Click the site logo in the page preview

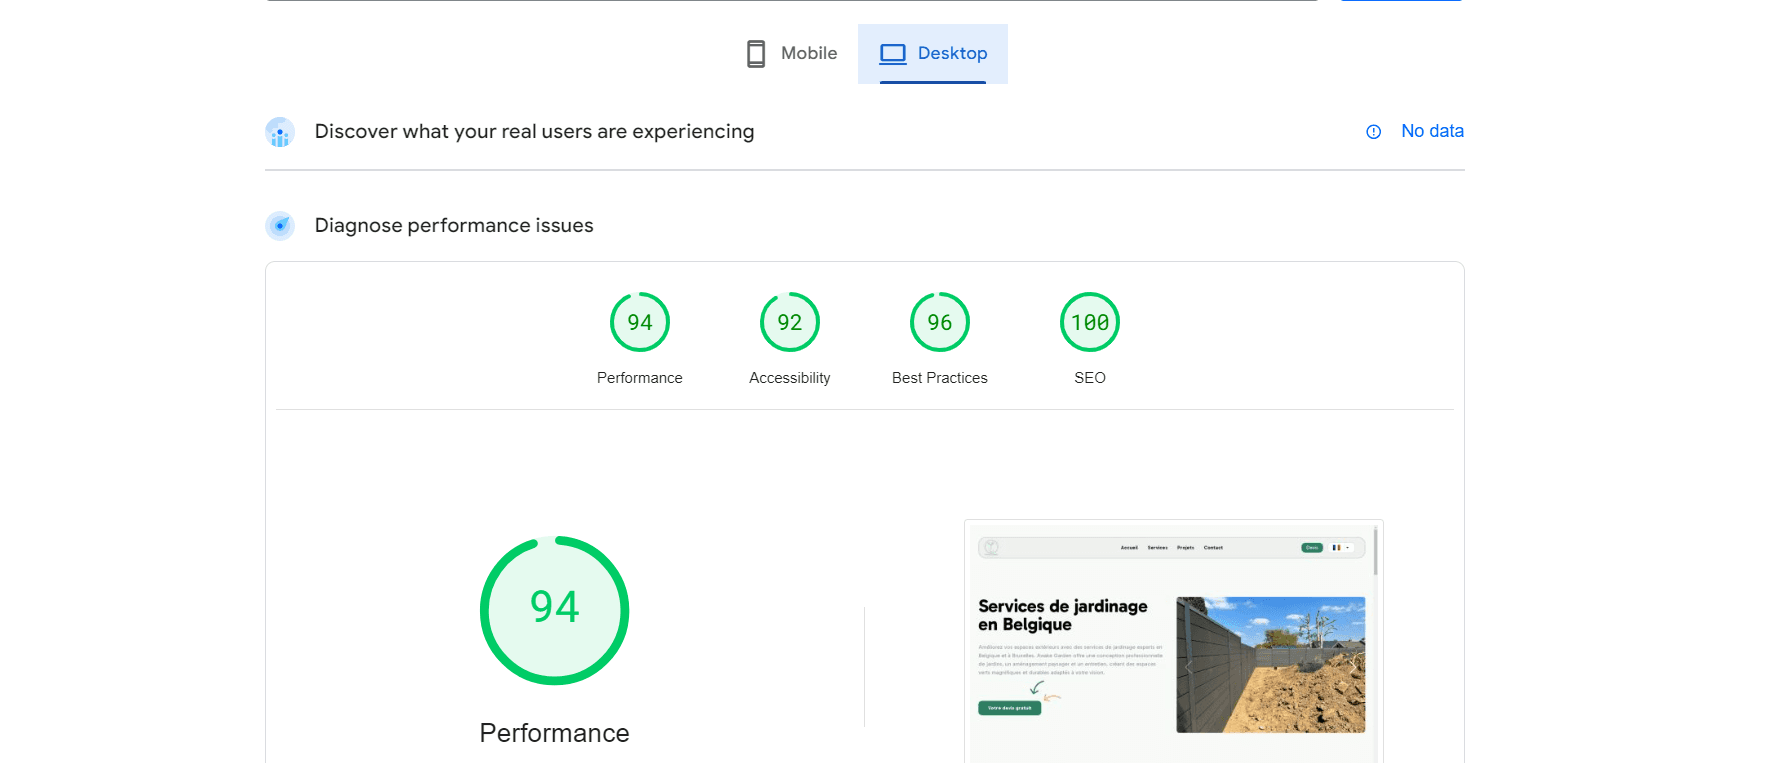pyautogui.click(x=991, y=548)
